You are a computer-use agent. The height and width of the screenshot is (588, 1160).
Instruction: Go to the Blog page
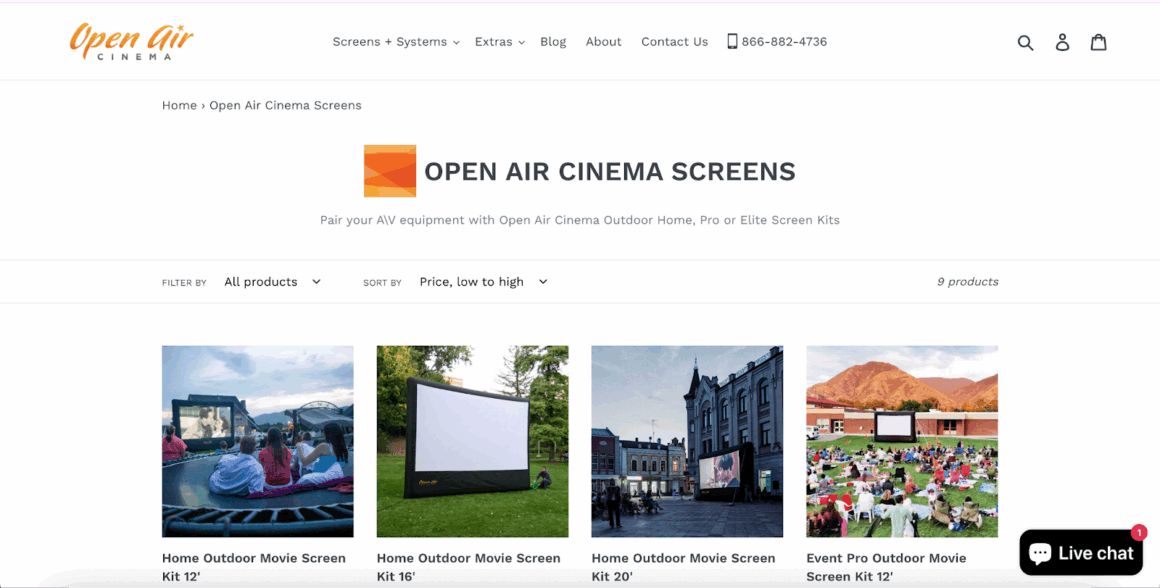553,42
